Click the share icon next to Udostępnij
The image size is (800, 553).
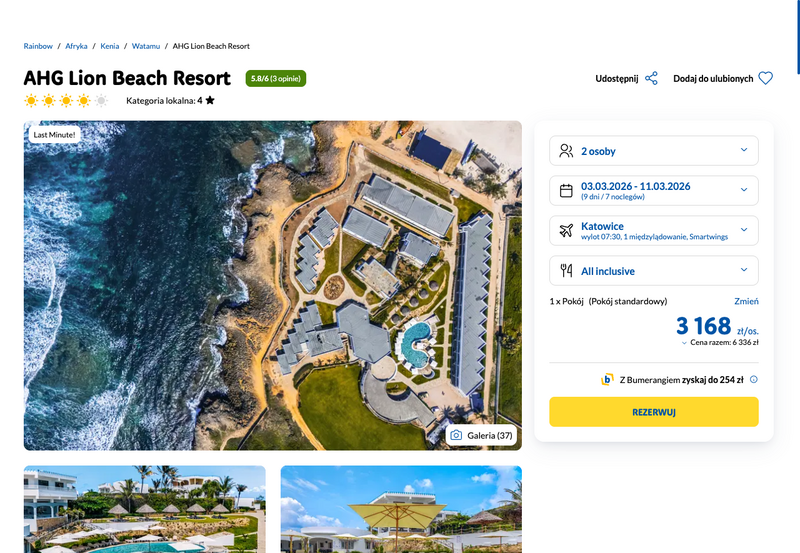tap(651, 79)
